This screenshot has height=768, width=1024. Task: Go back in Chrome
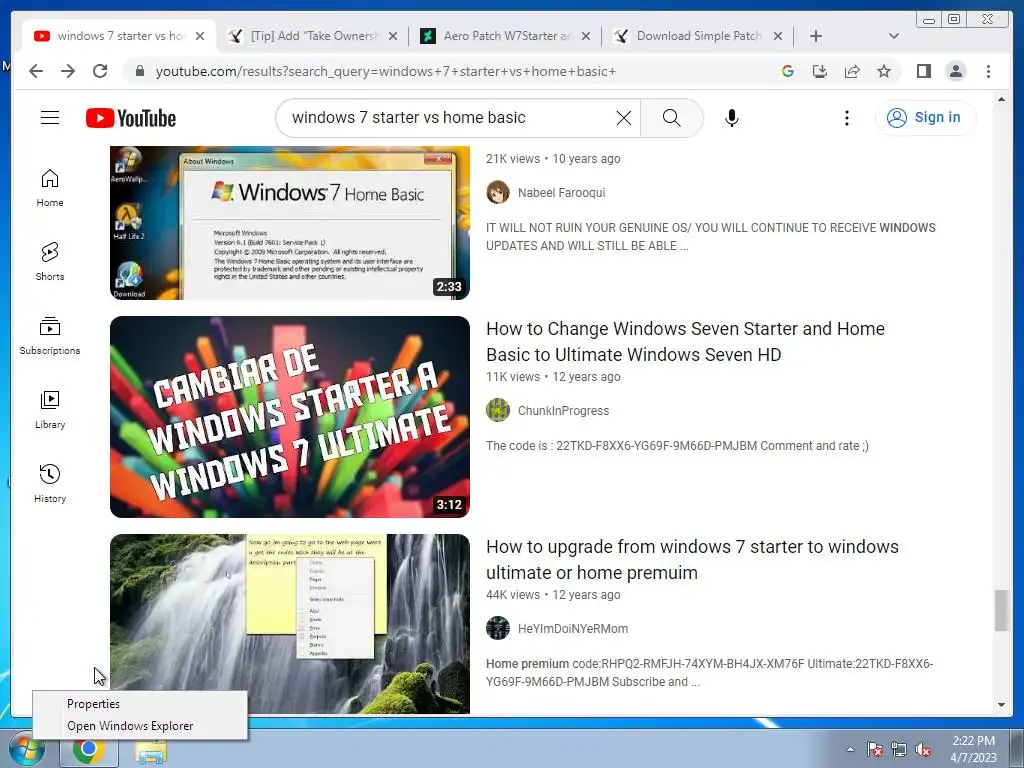[36, 71]
